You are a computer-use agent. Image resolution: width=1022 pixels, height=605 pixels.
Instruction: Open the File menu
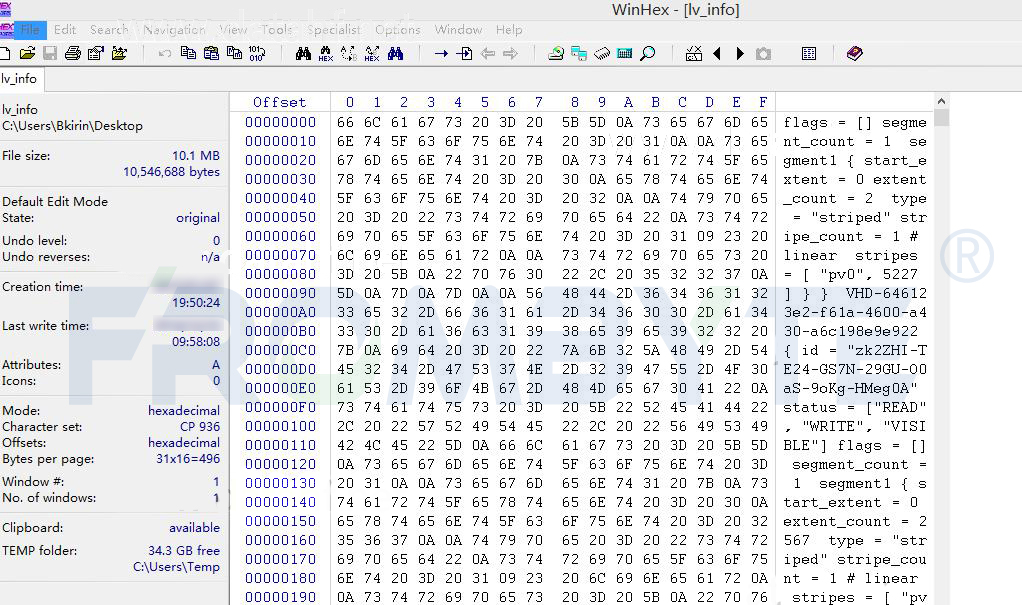(30, 29)
